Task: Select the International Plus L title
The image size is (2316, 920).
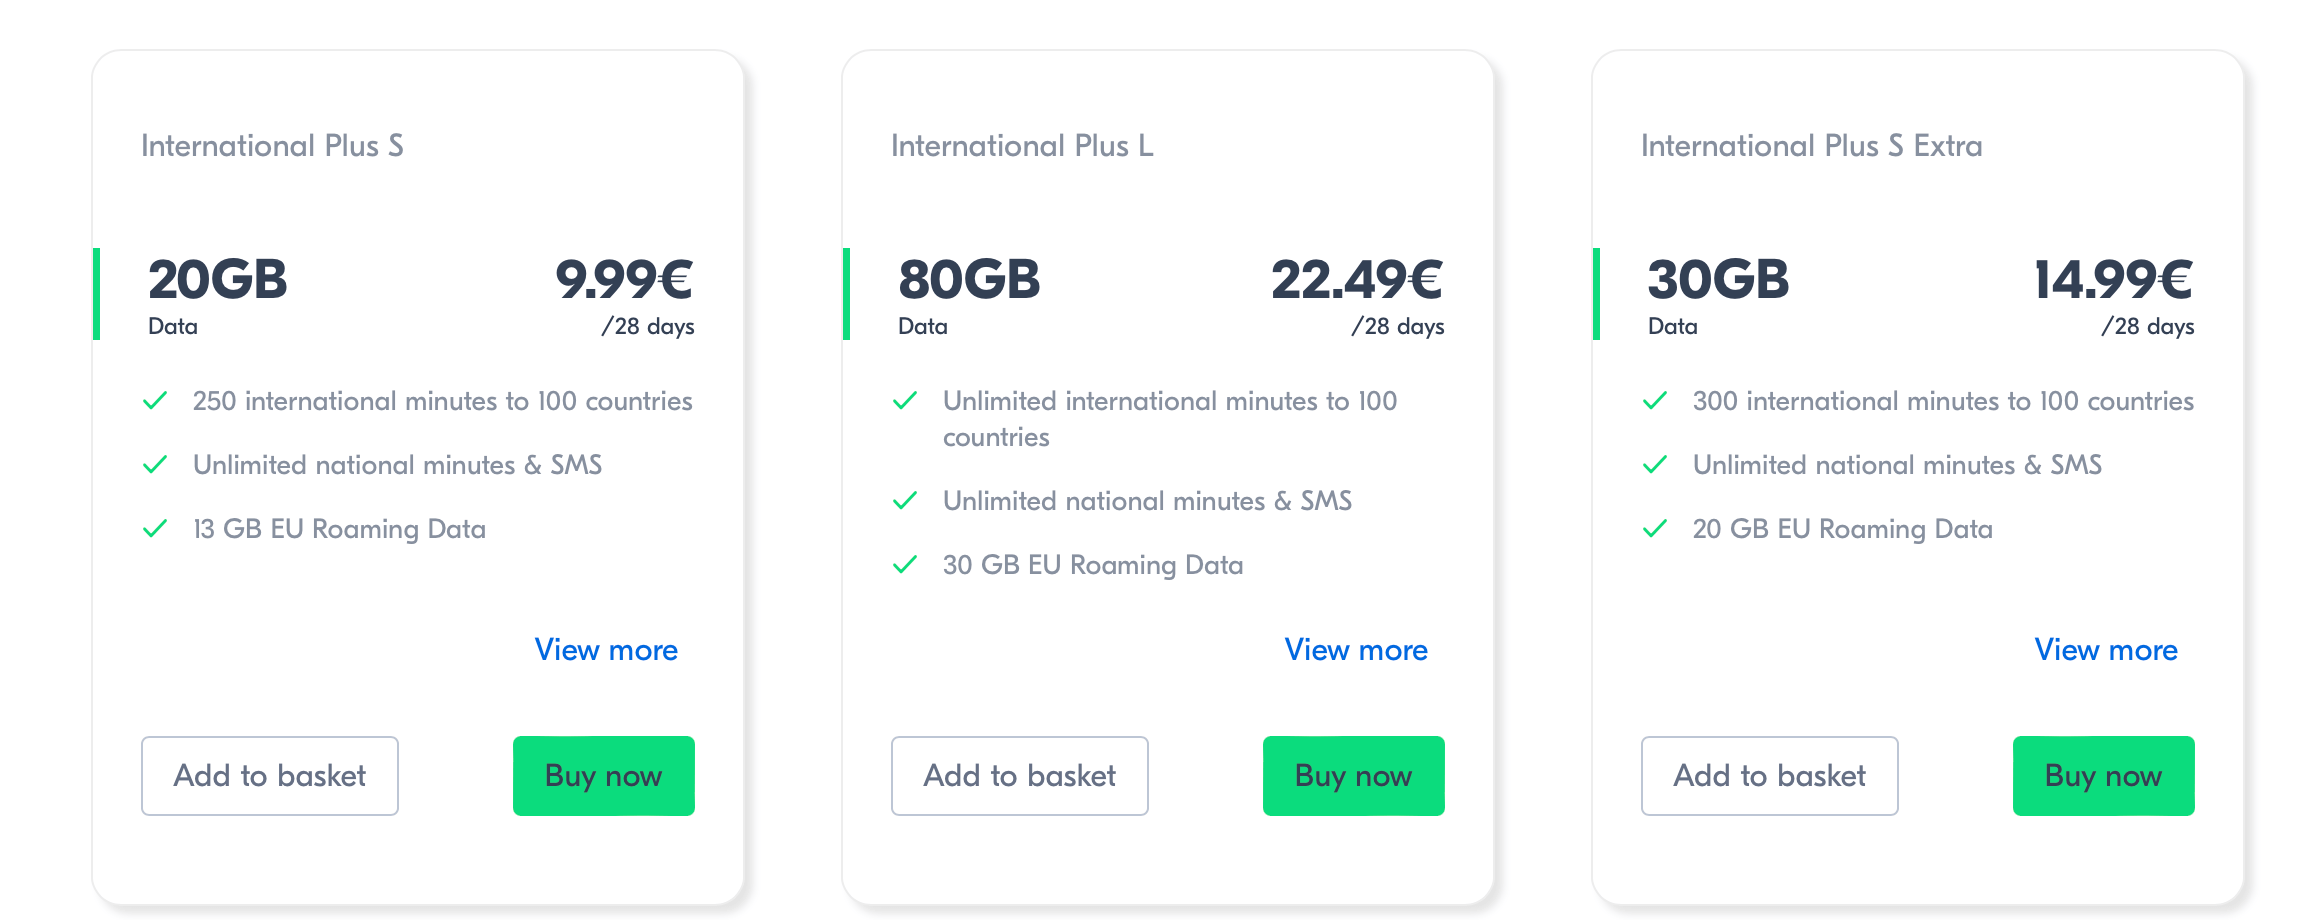Action: [x=1022, y=146]
